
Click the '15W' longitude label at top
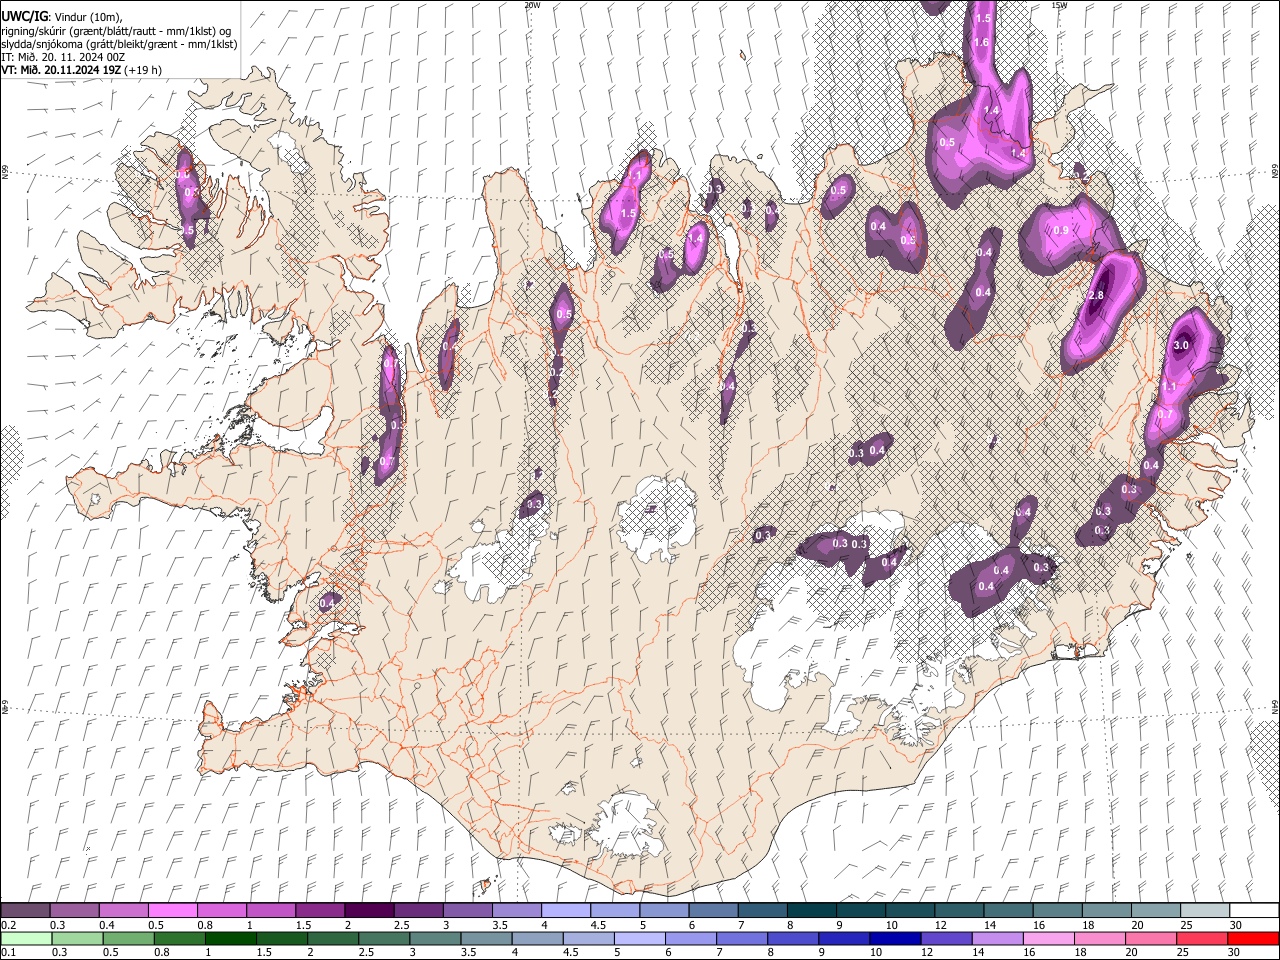[x=1058, y=5]
